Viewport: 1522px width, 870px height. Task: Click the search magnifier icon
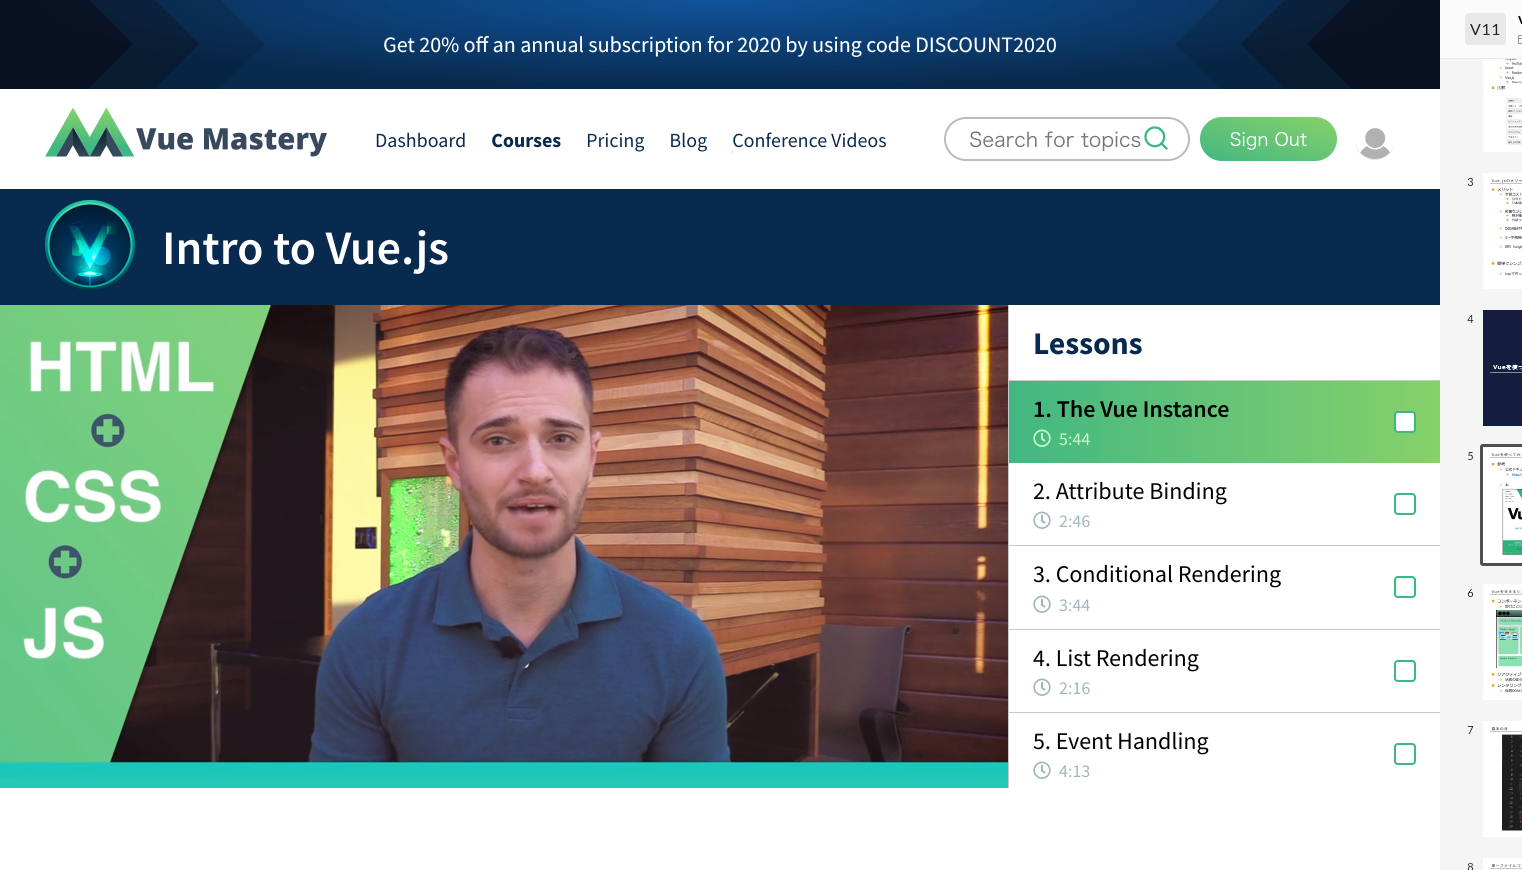[x=1156, y=138]
